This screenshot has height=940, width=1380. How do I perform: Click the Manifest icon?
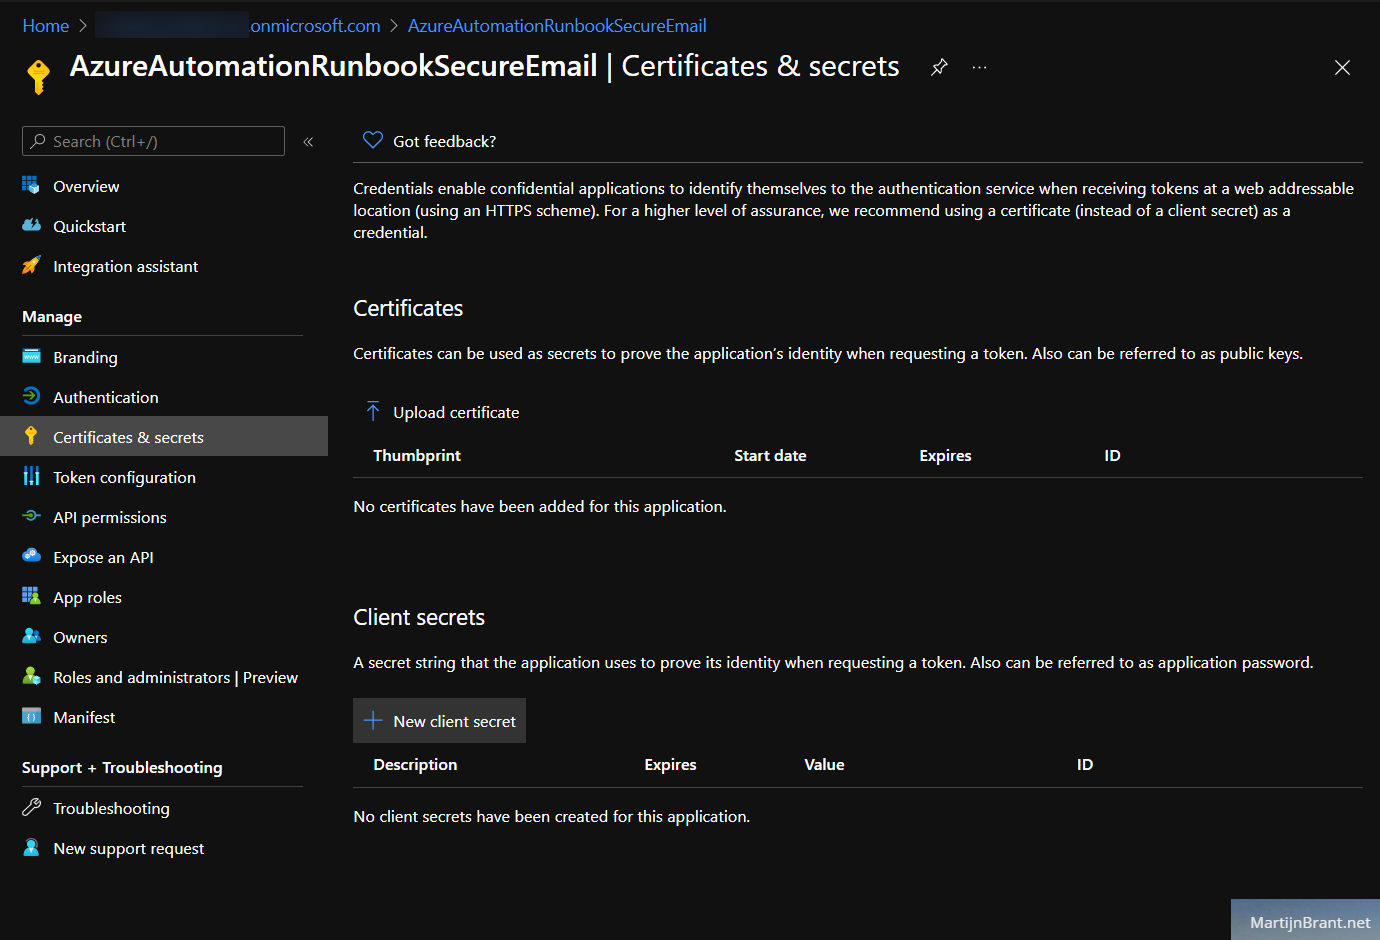click(31, 717)
